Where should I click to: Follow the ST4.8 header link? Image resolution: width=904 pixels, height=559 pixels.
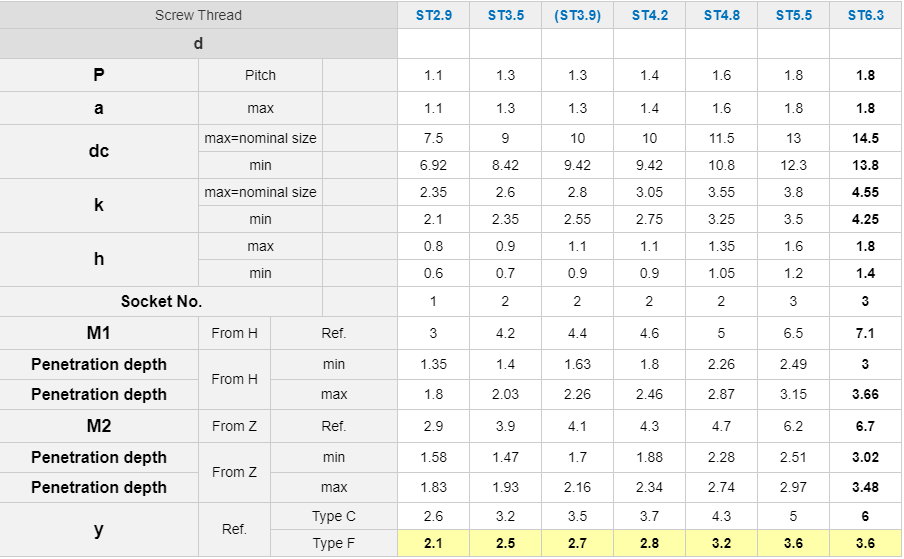click(721, 15)
